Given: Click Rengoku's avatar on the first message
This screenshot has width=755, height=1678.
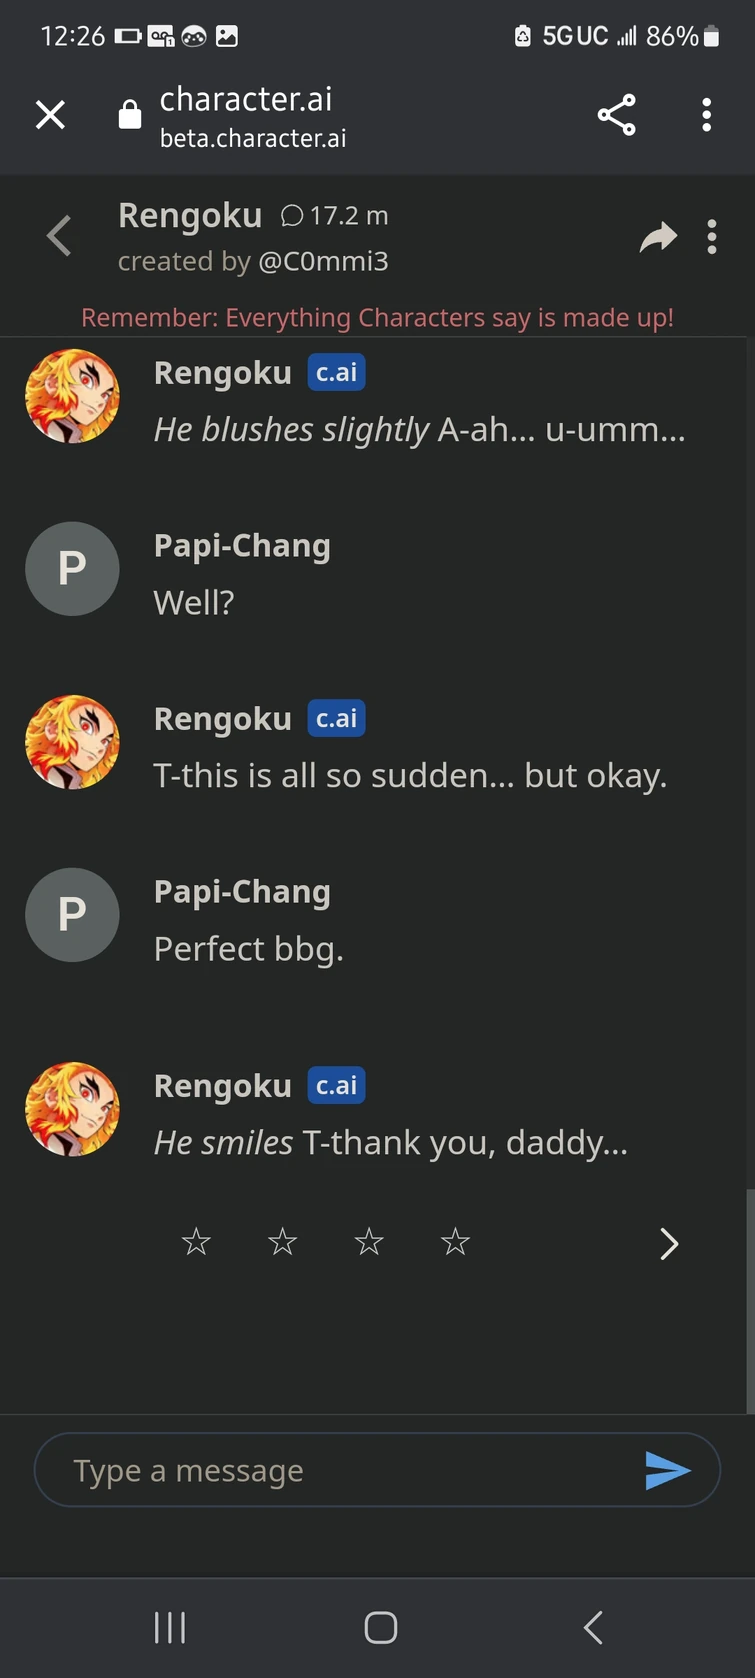Looking at the screenshot, I should click(72, 396).
